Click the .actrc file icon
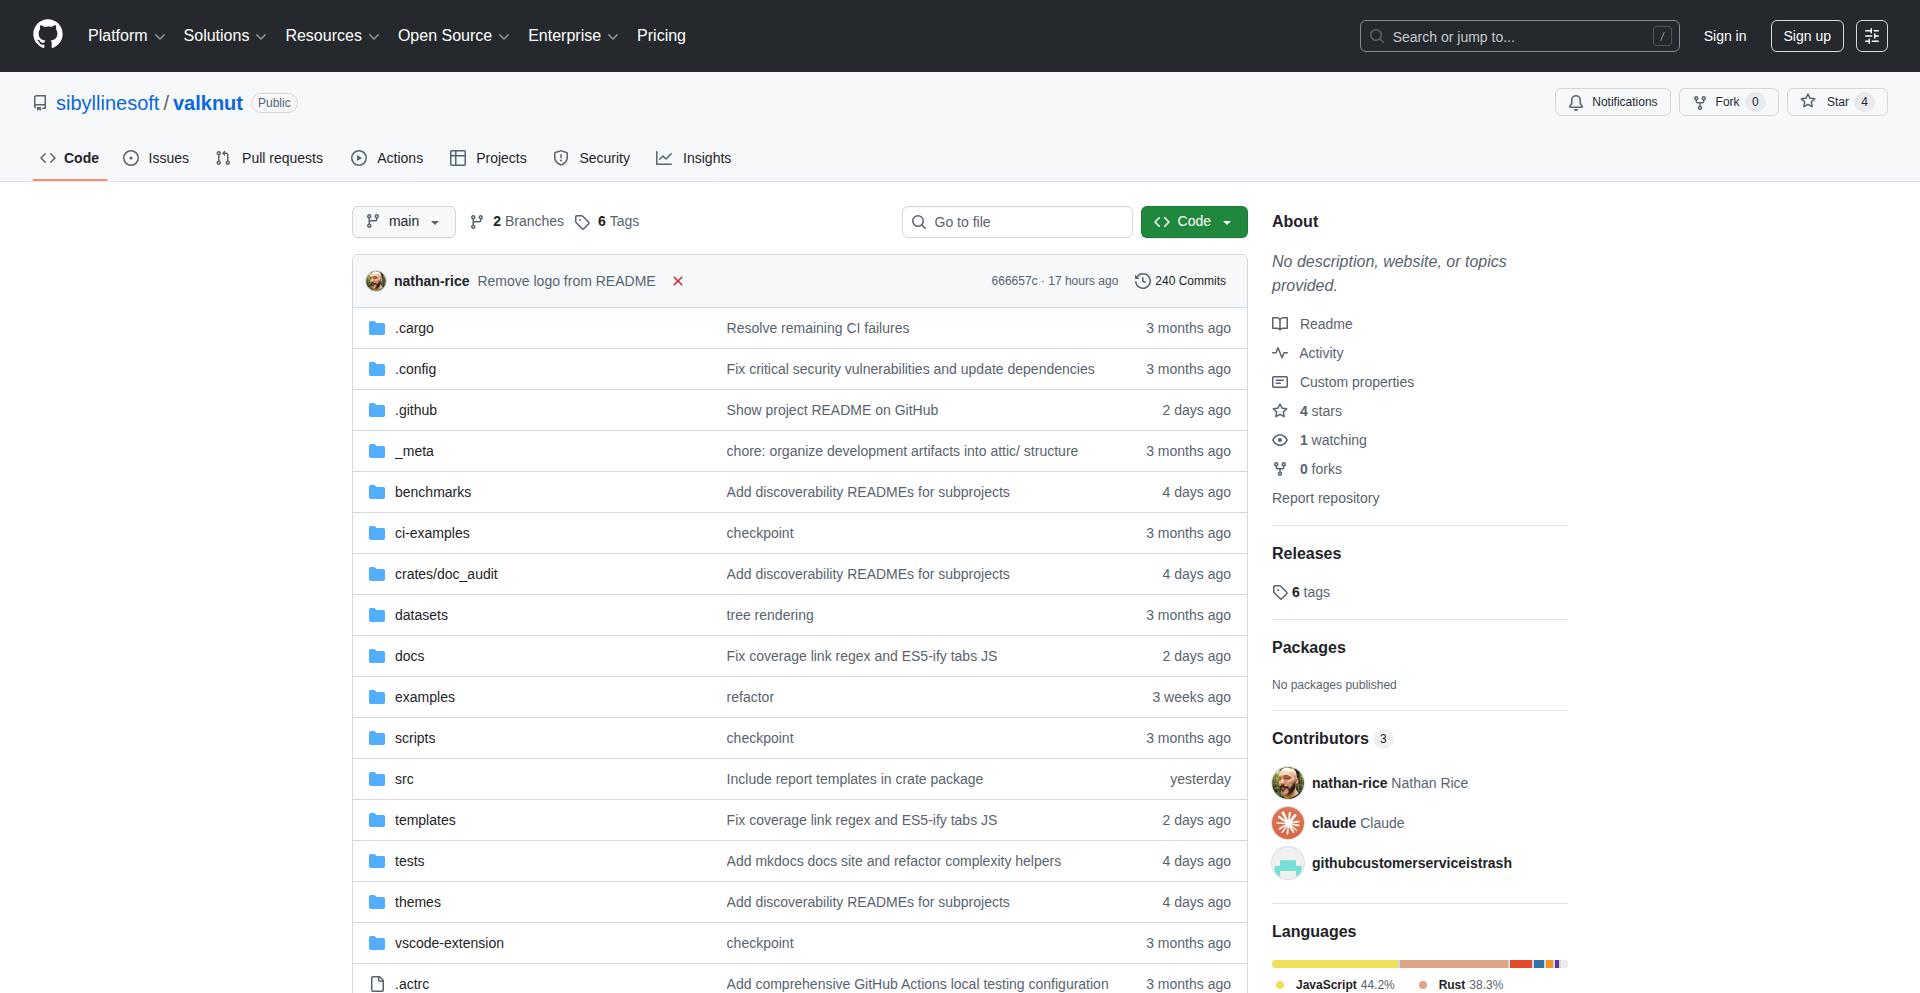 pos(377,984)
